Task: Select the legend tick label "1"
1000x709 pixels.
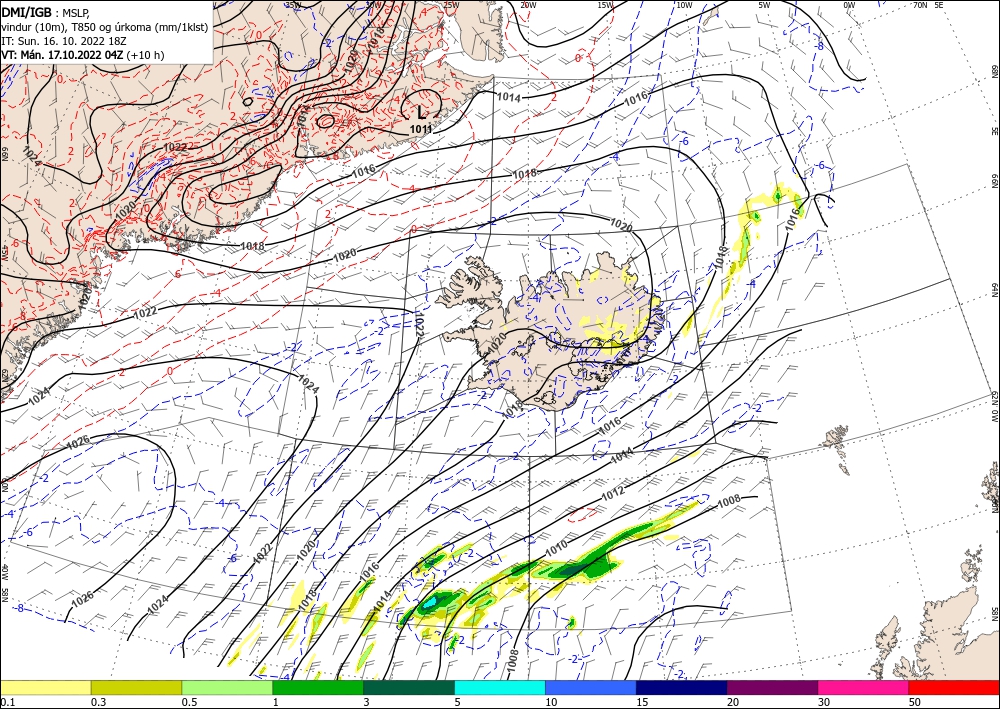Action: (x=276, y=702)
